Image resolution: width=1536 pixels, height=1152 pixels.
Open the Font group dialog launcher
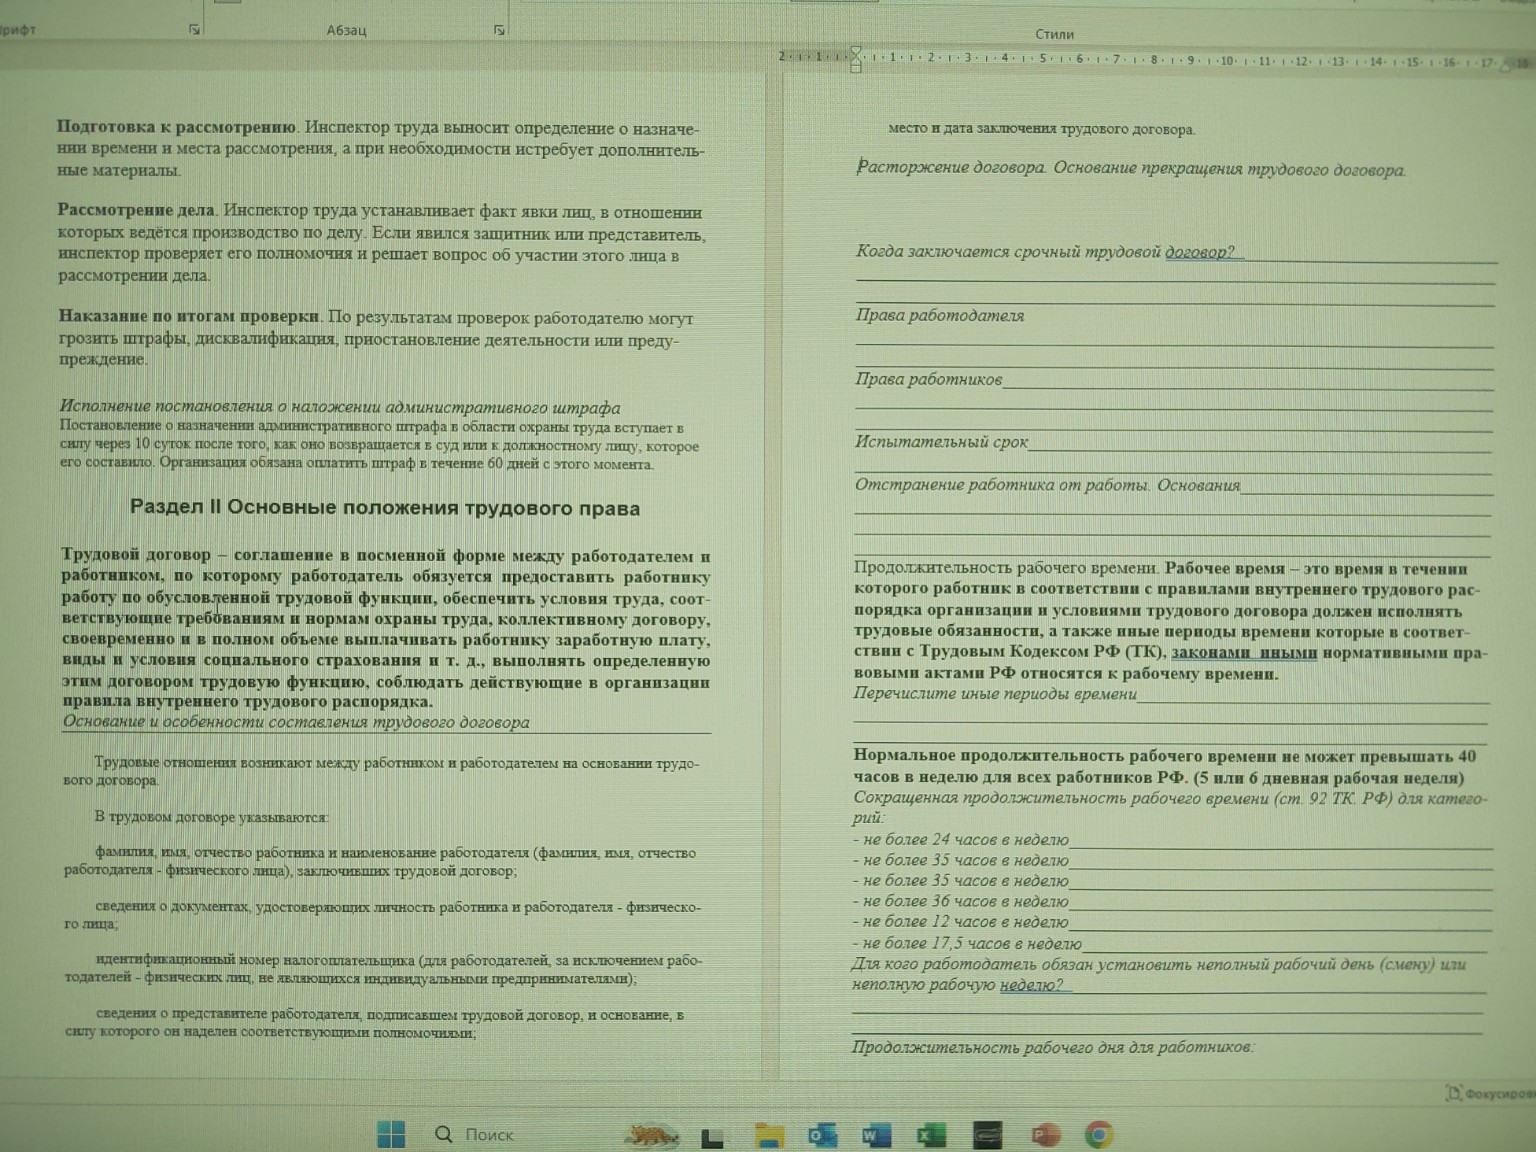[x=194, y=30]
